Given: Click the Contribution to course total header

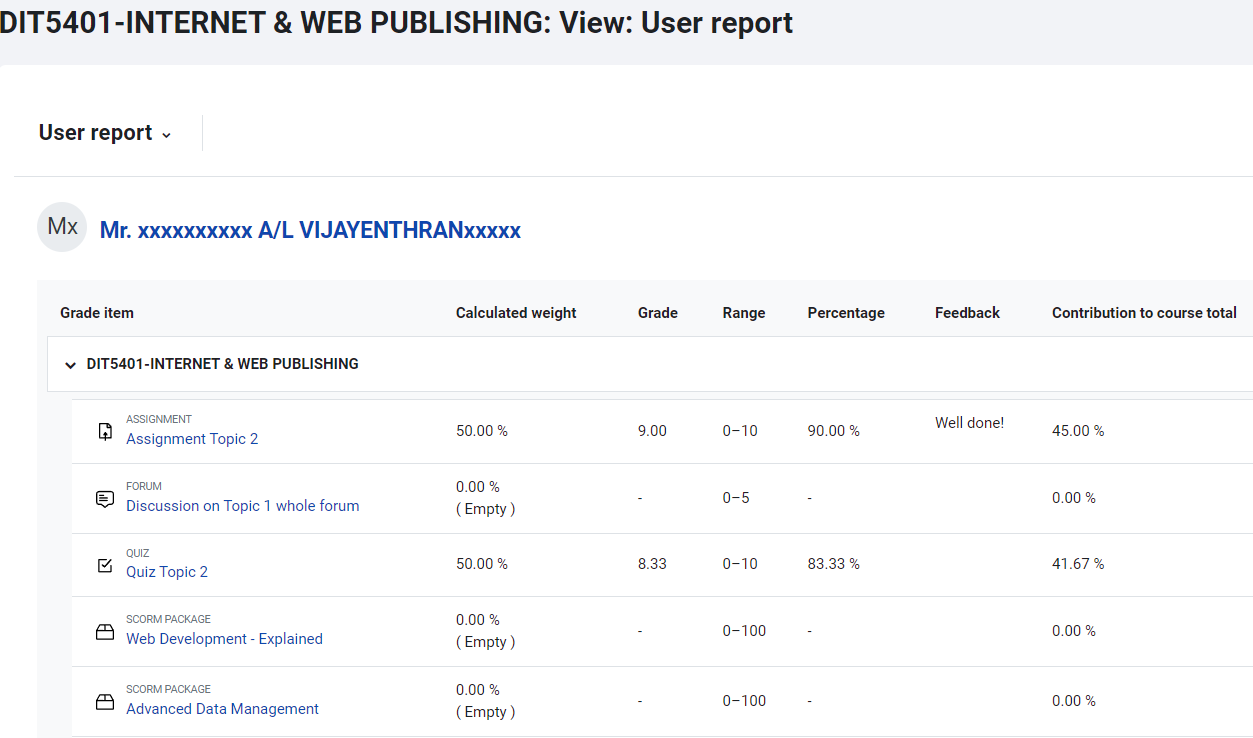Looking at the screenshot, I should pos(1144,313).
